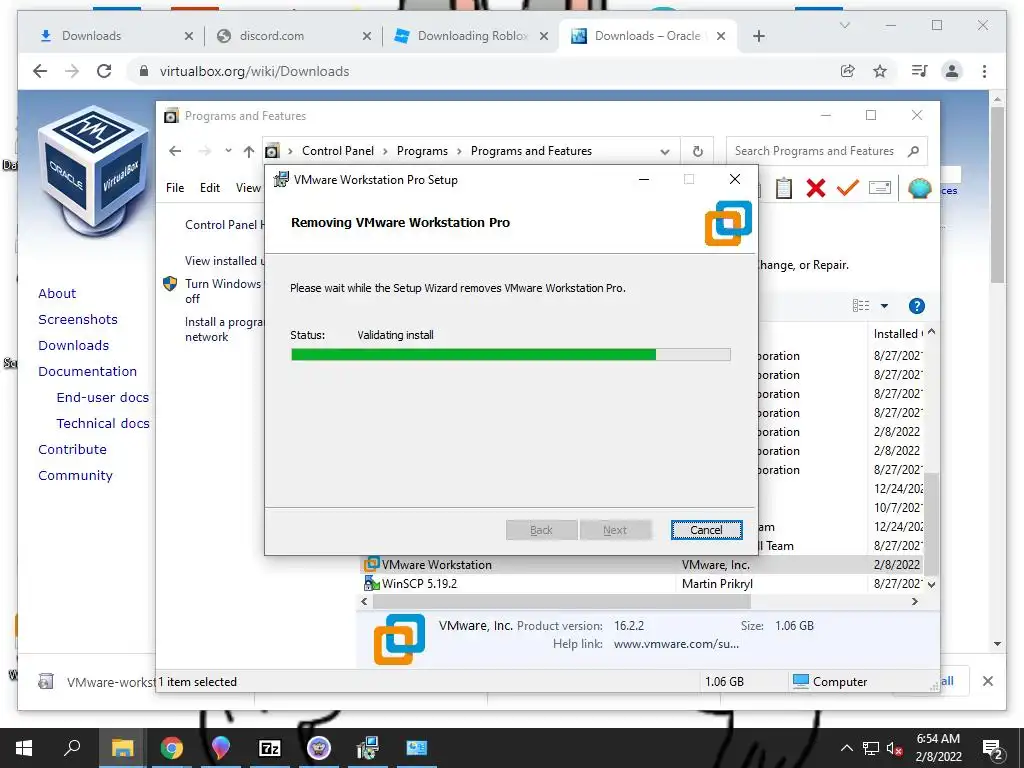Open the Control Panel taskbar icon
The height and width of the screenshot is (768, 1024).
(417, 748)
